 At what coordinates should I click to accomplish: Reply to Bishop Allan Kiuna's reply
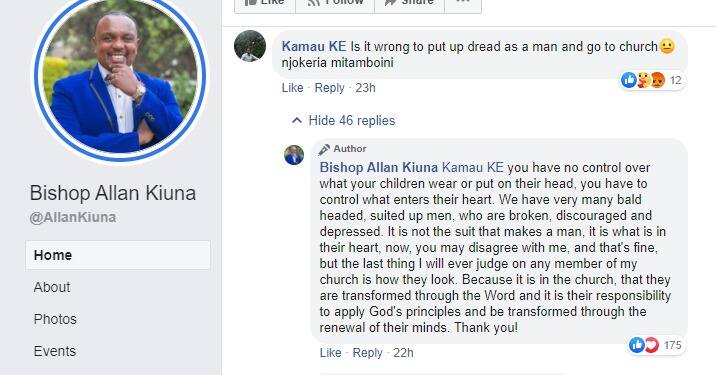click(x=368, y=353)
